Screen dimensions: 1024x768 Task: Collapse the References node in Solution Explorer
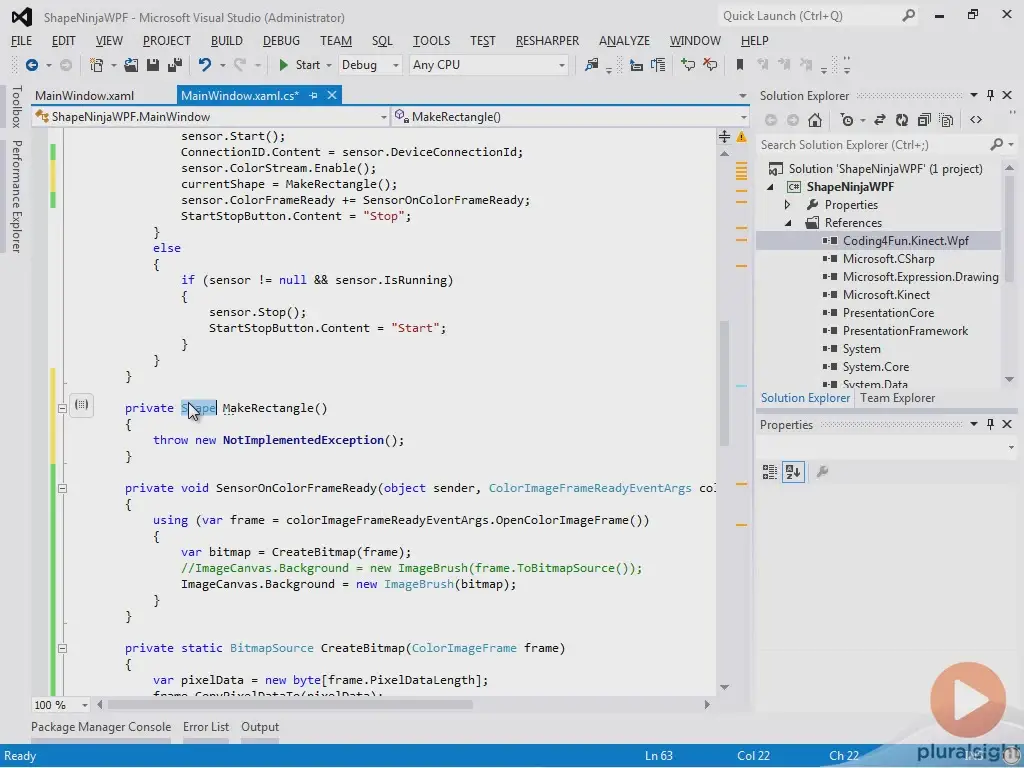pyautogui.click(x=788, y=223)
